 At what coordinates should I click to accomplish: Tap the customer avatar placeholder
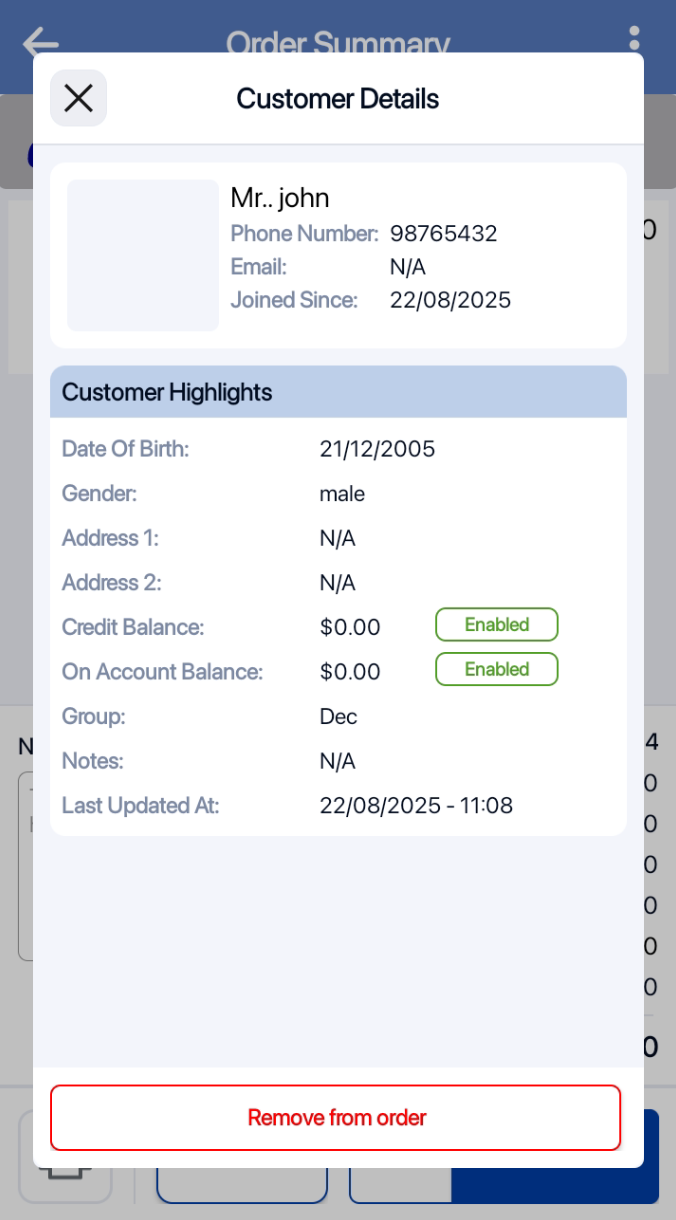143,255
